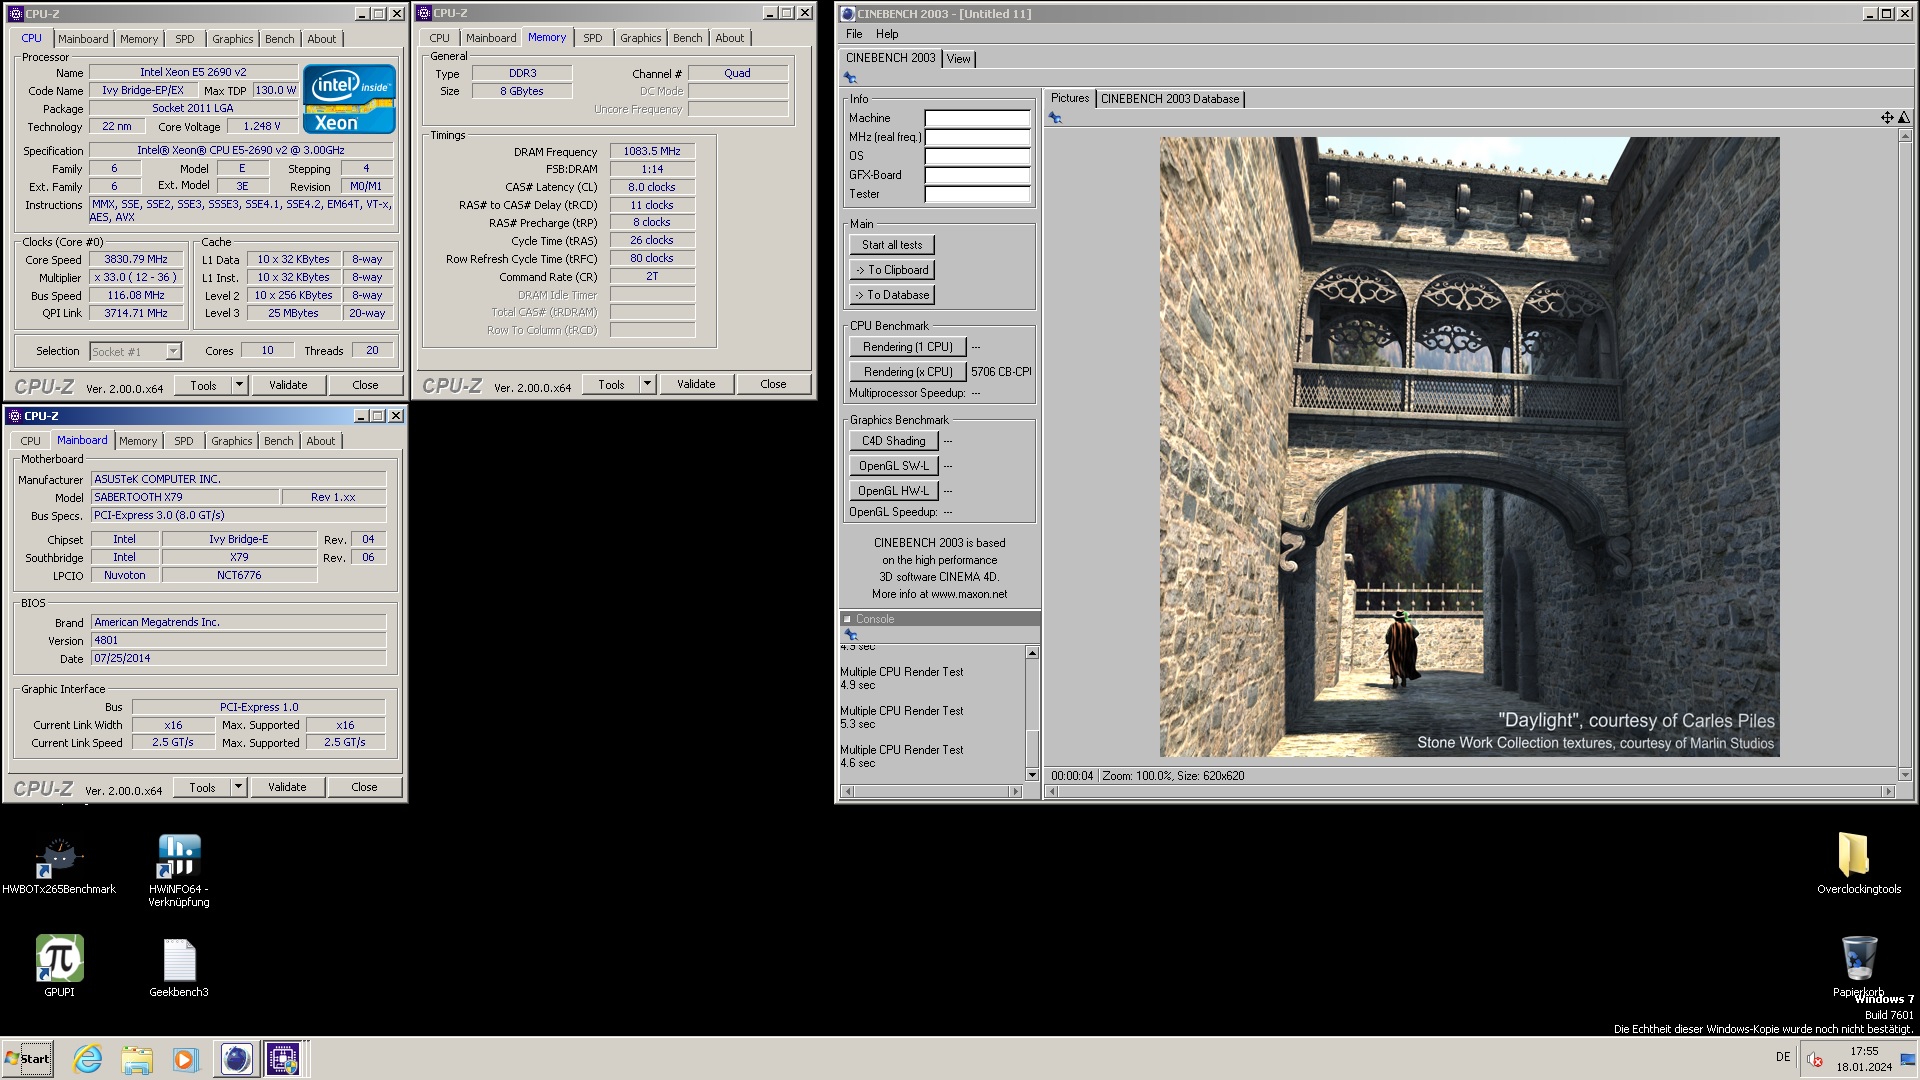Click the network tray icon
The height and width of the screenshot is (1080, 1920).
point(1907,1060)
